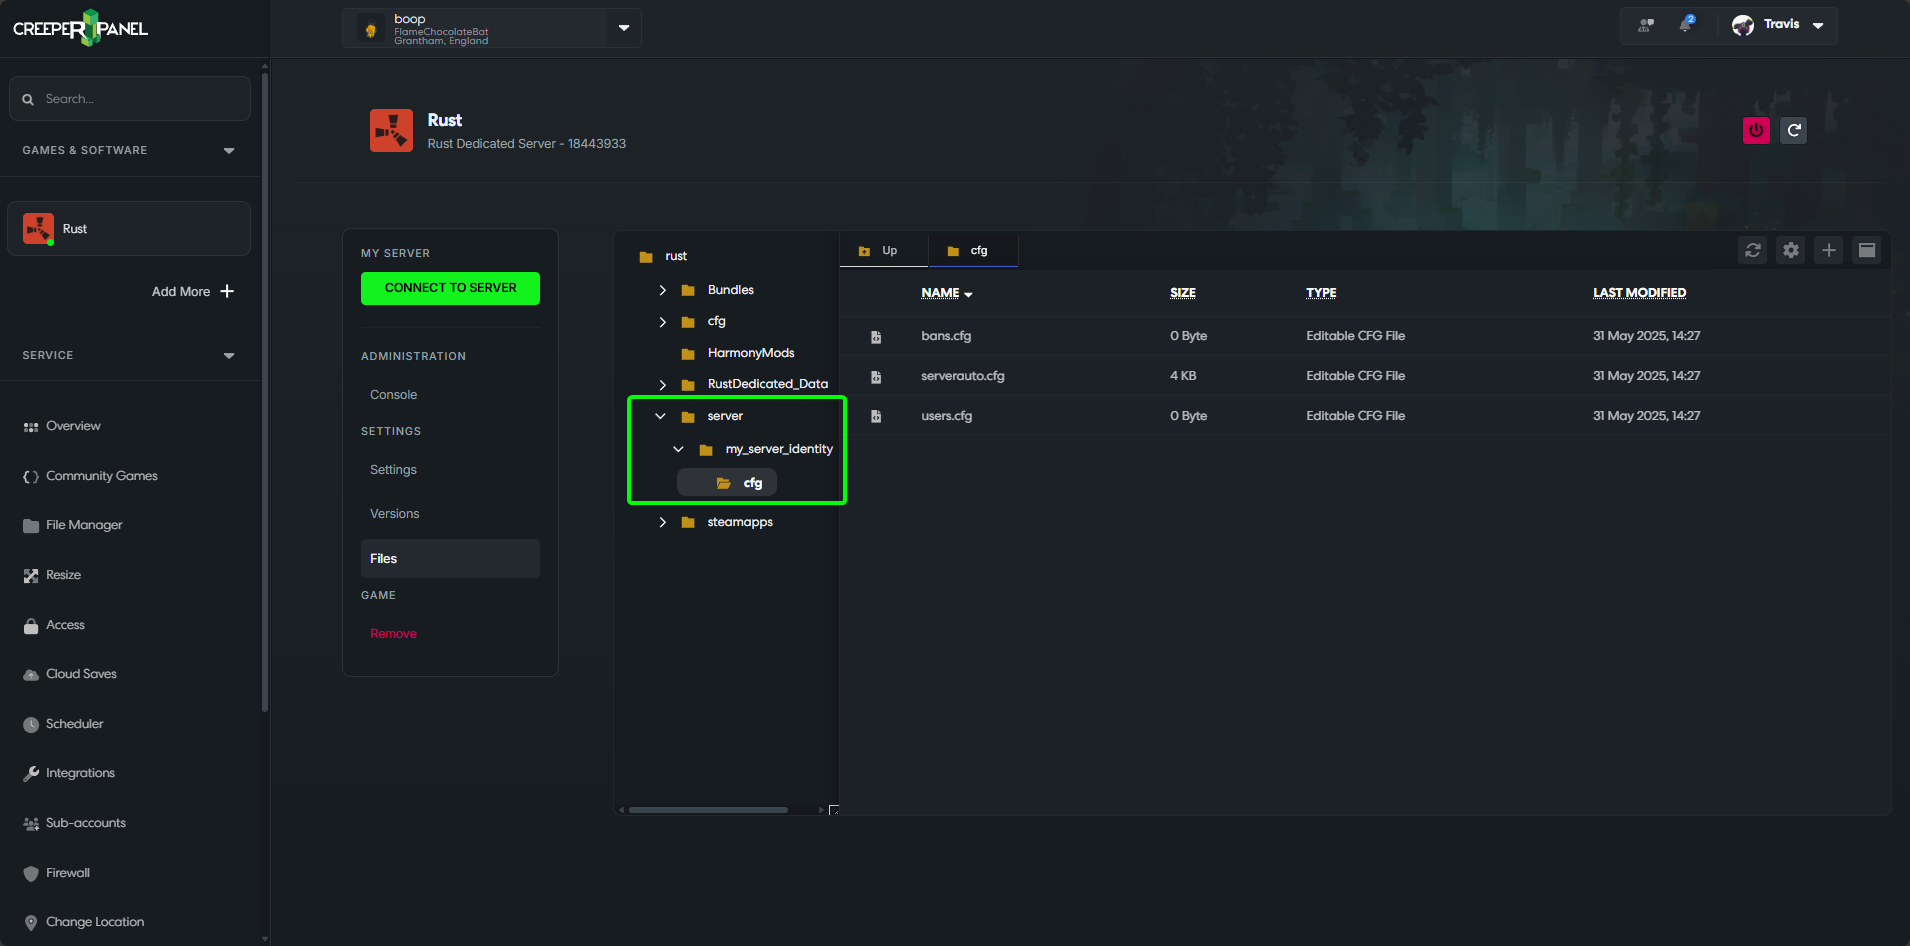Open Console in administration menu

click(x=393, y=395)
